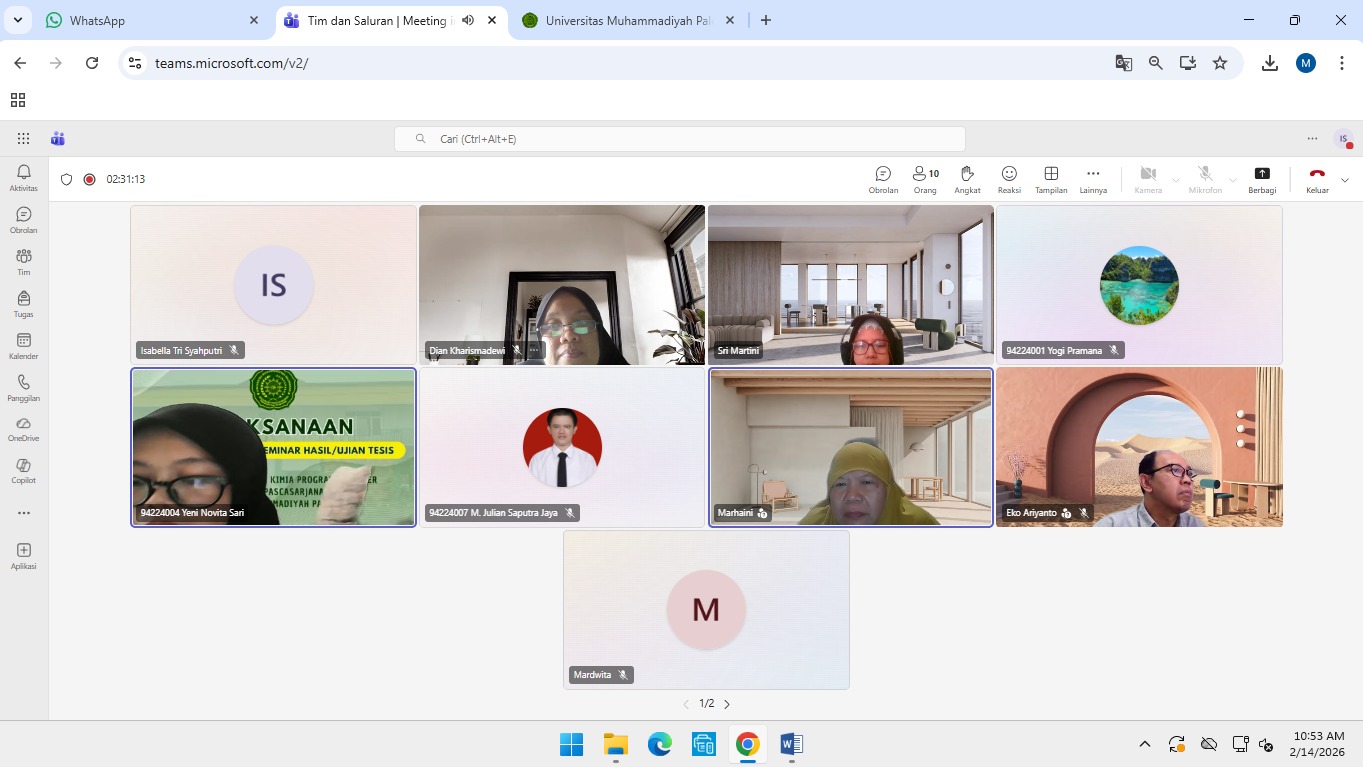This screenshot has height=767, width=1363.
Task: Expand the Mikrofon device options chevron
Action: click(x=1232, y=180)
